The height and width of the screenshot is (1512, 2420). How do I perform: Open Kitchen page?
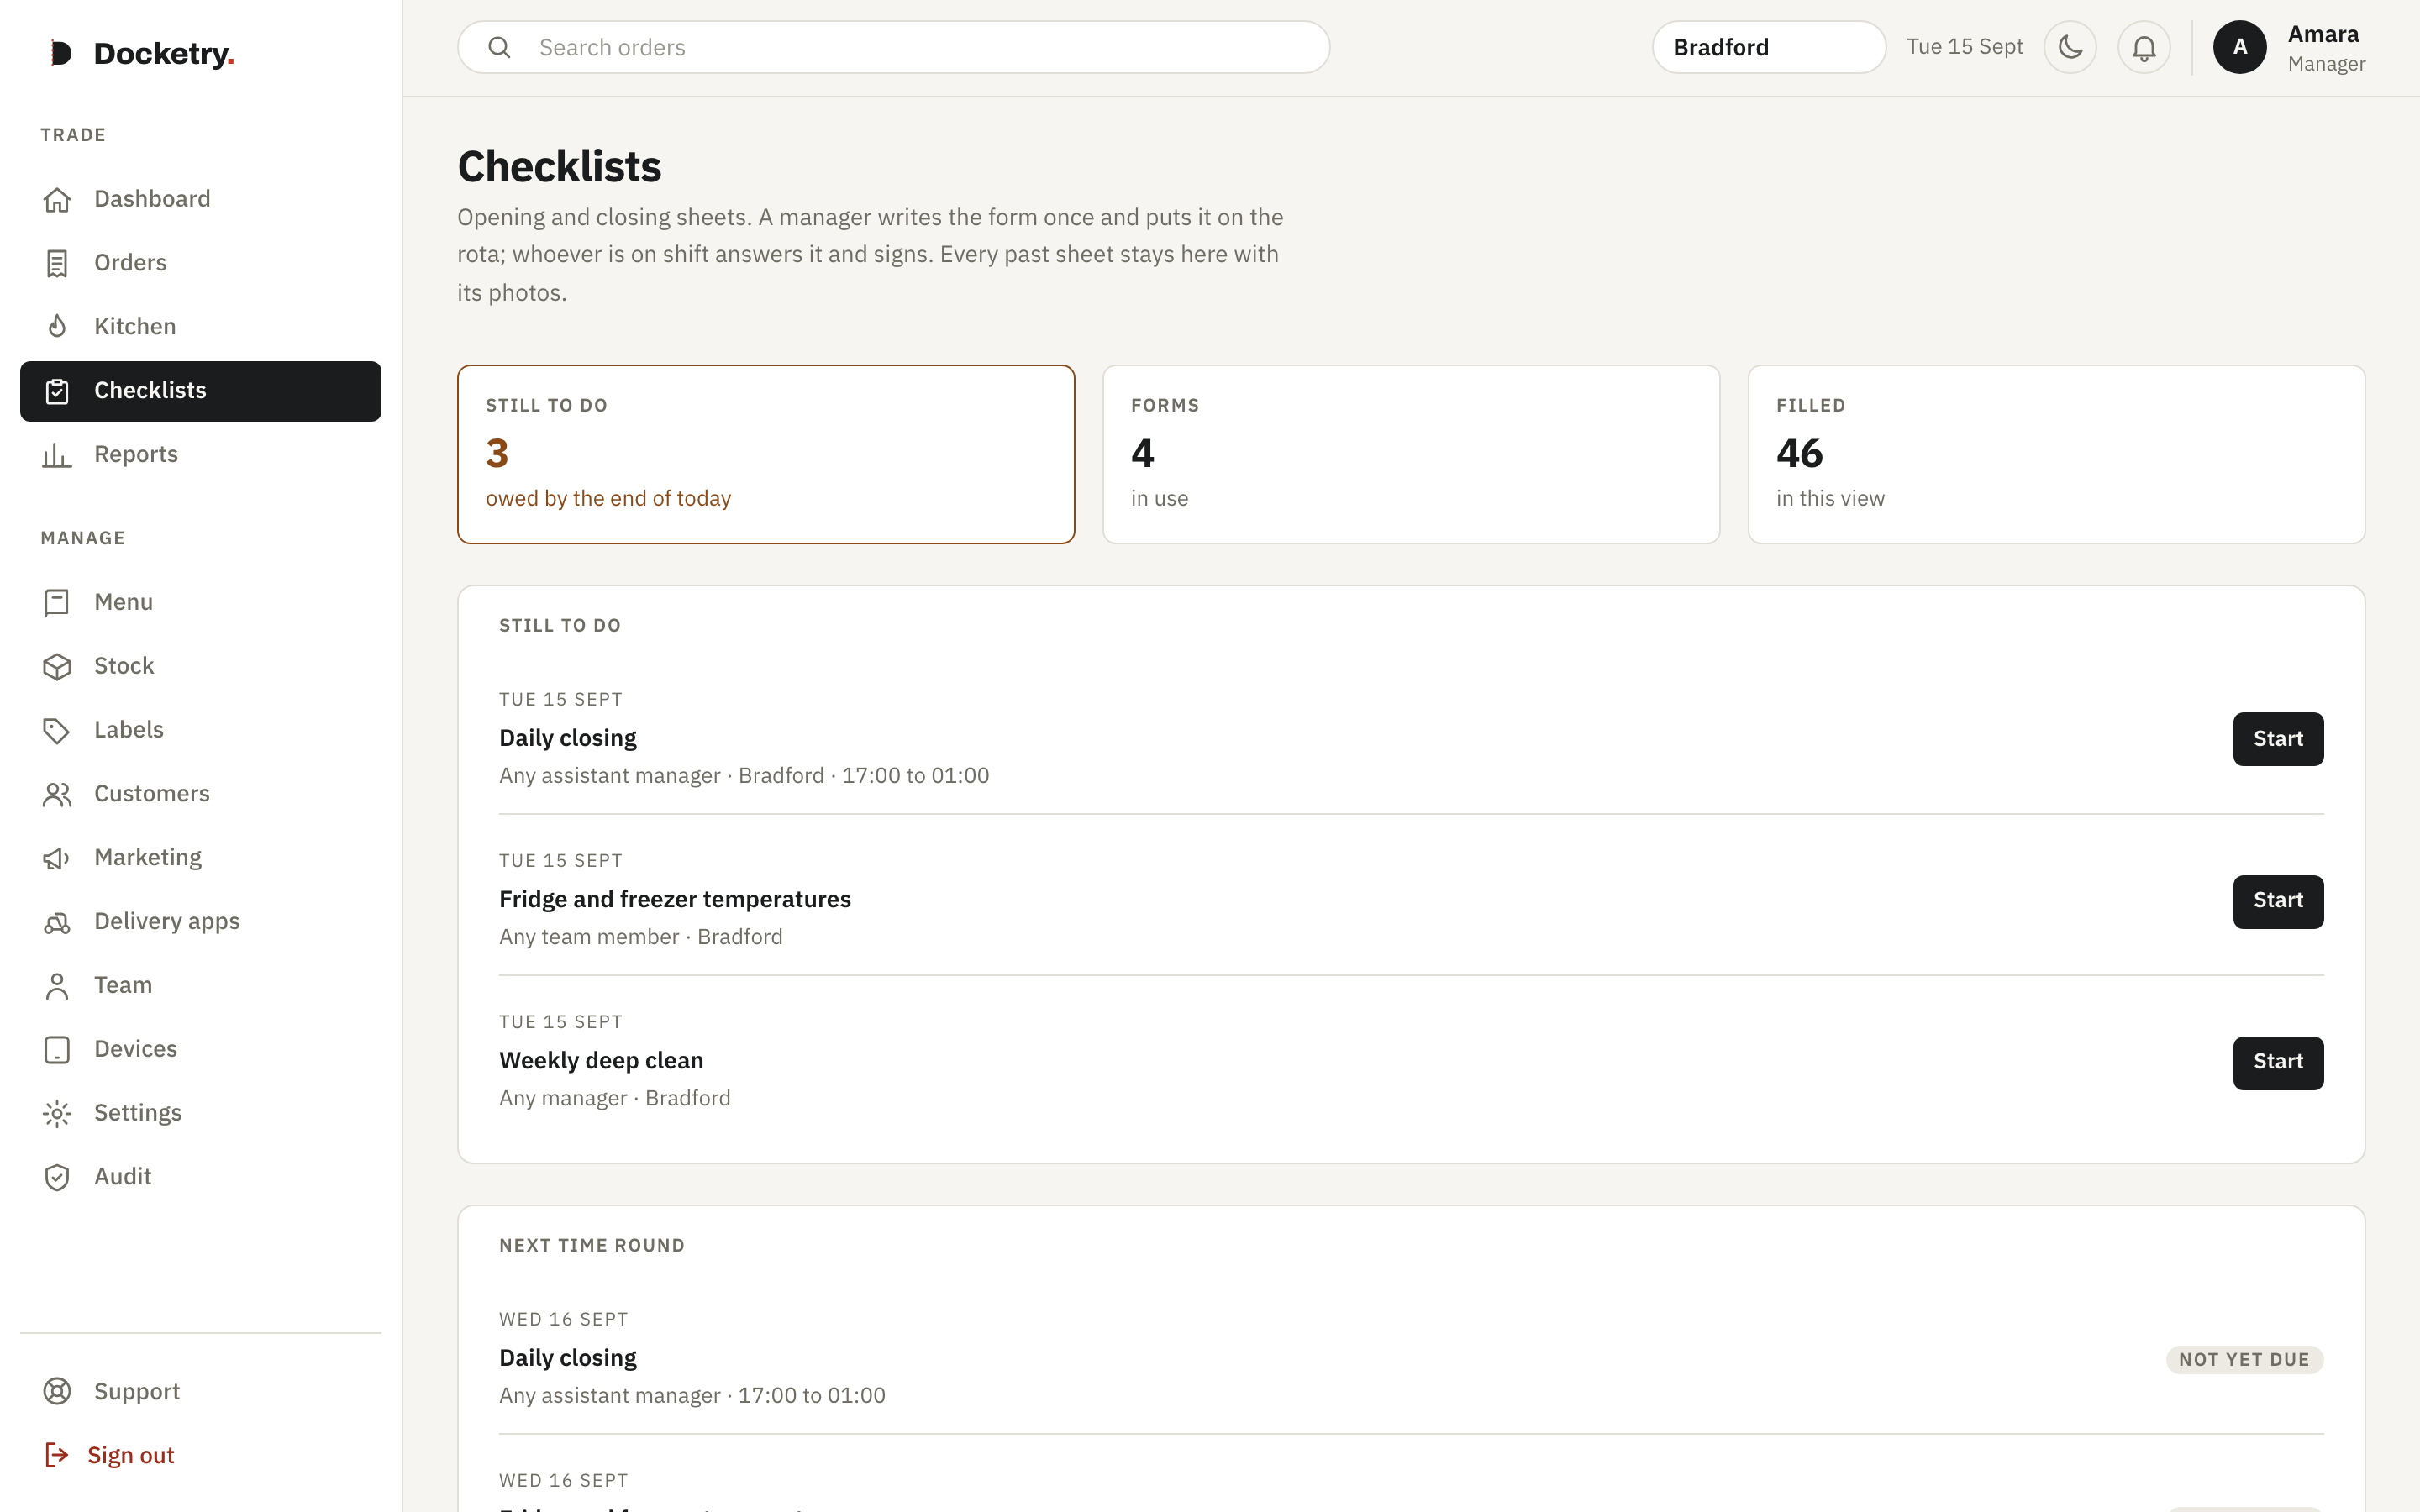pos(200,327)
